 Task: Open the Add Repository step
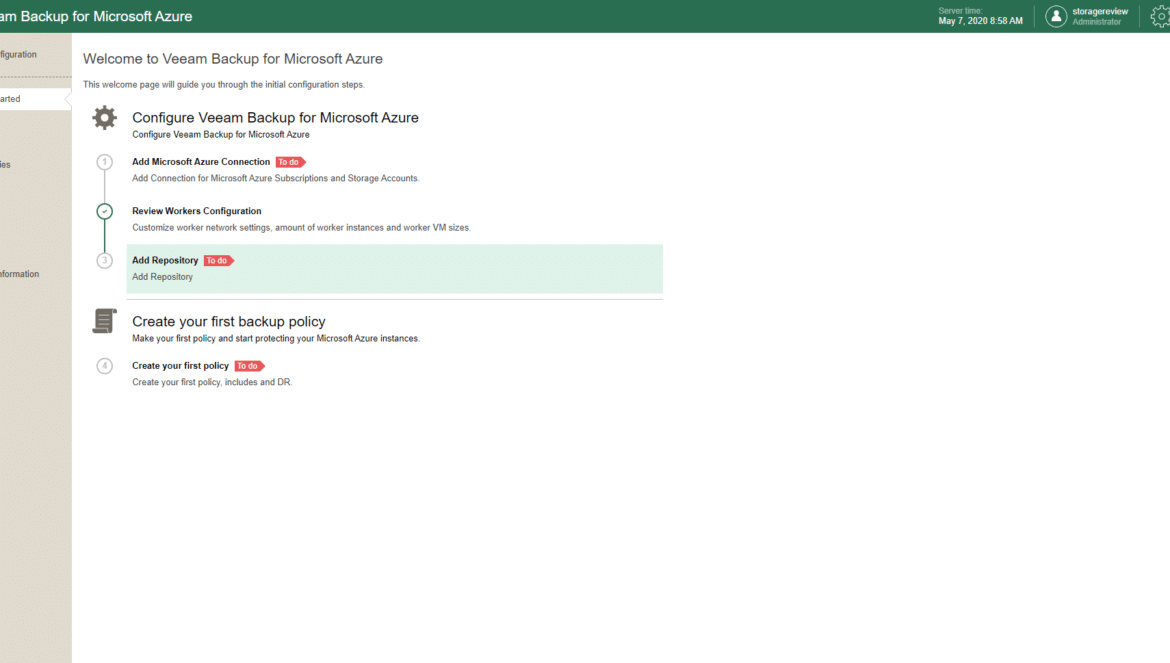click(395, 268)
